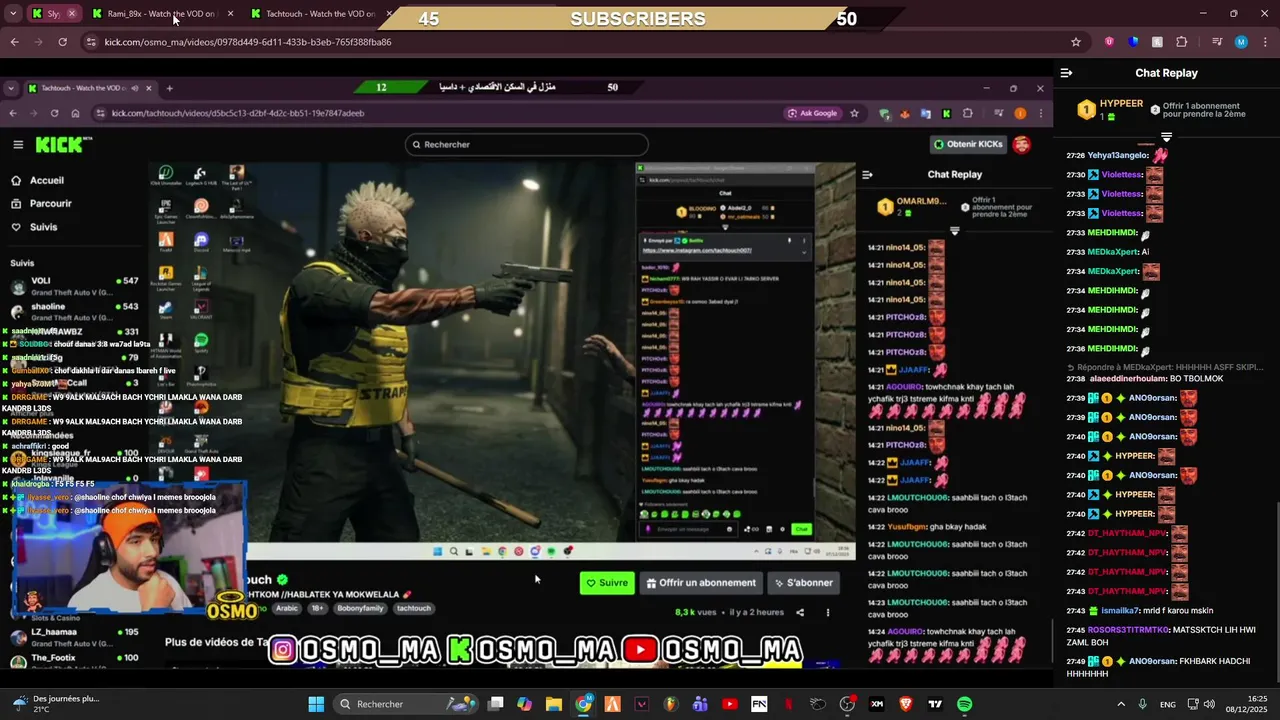This screenshot has width=1280, height=720.
Task: Click the Kick extension icon in inner toolbar
Action: 946,113
